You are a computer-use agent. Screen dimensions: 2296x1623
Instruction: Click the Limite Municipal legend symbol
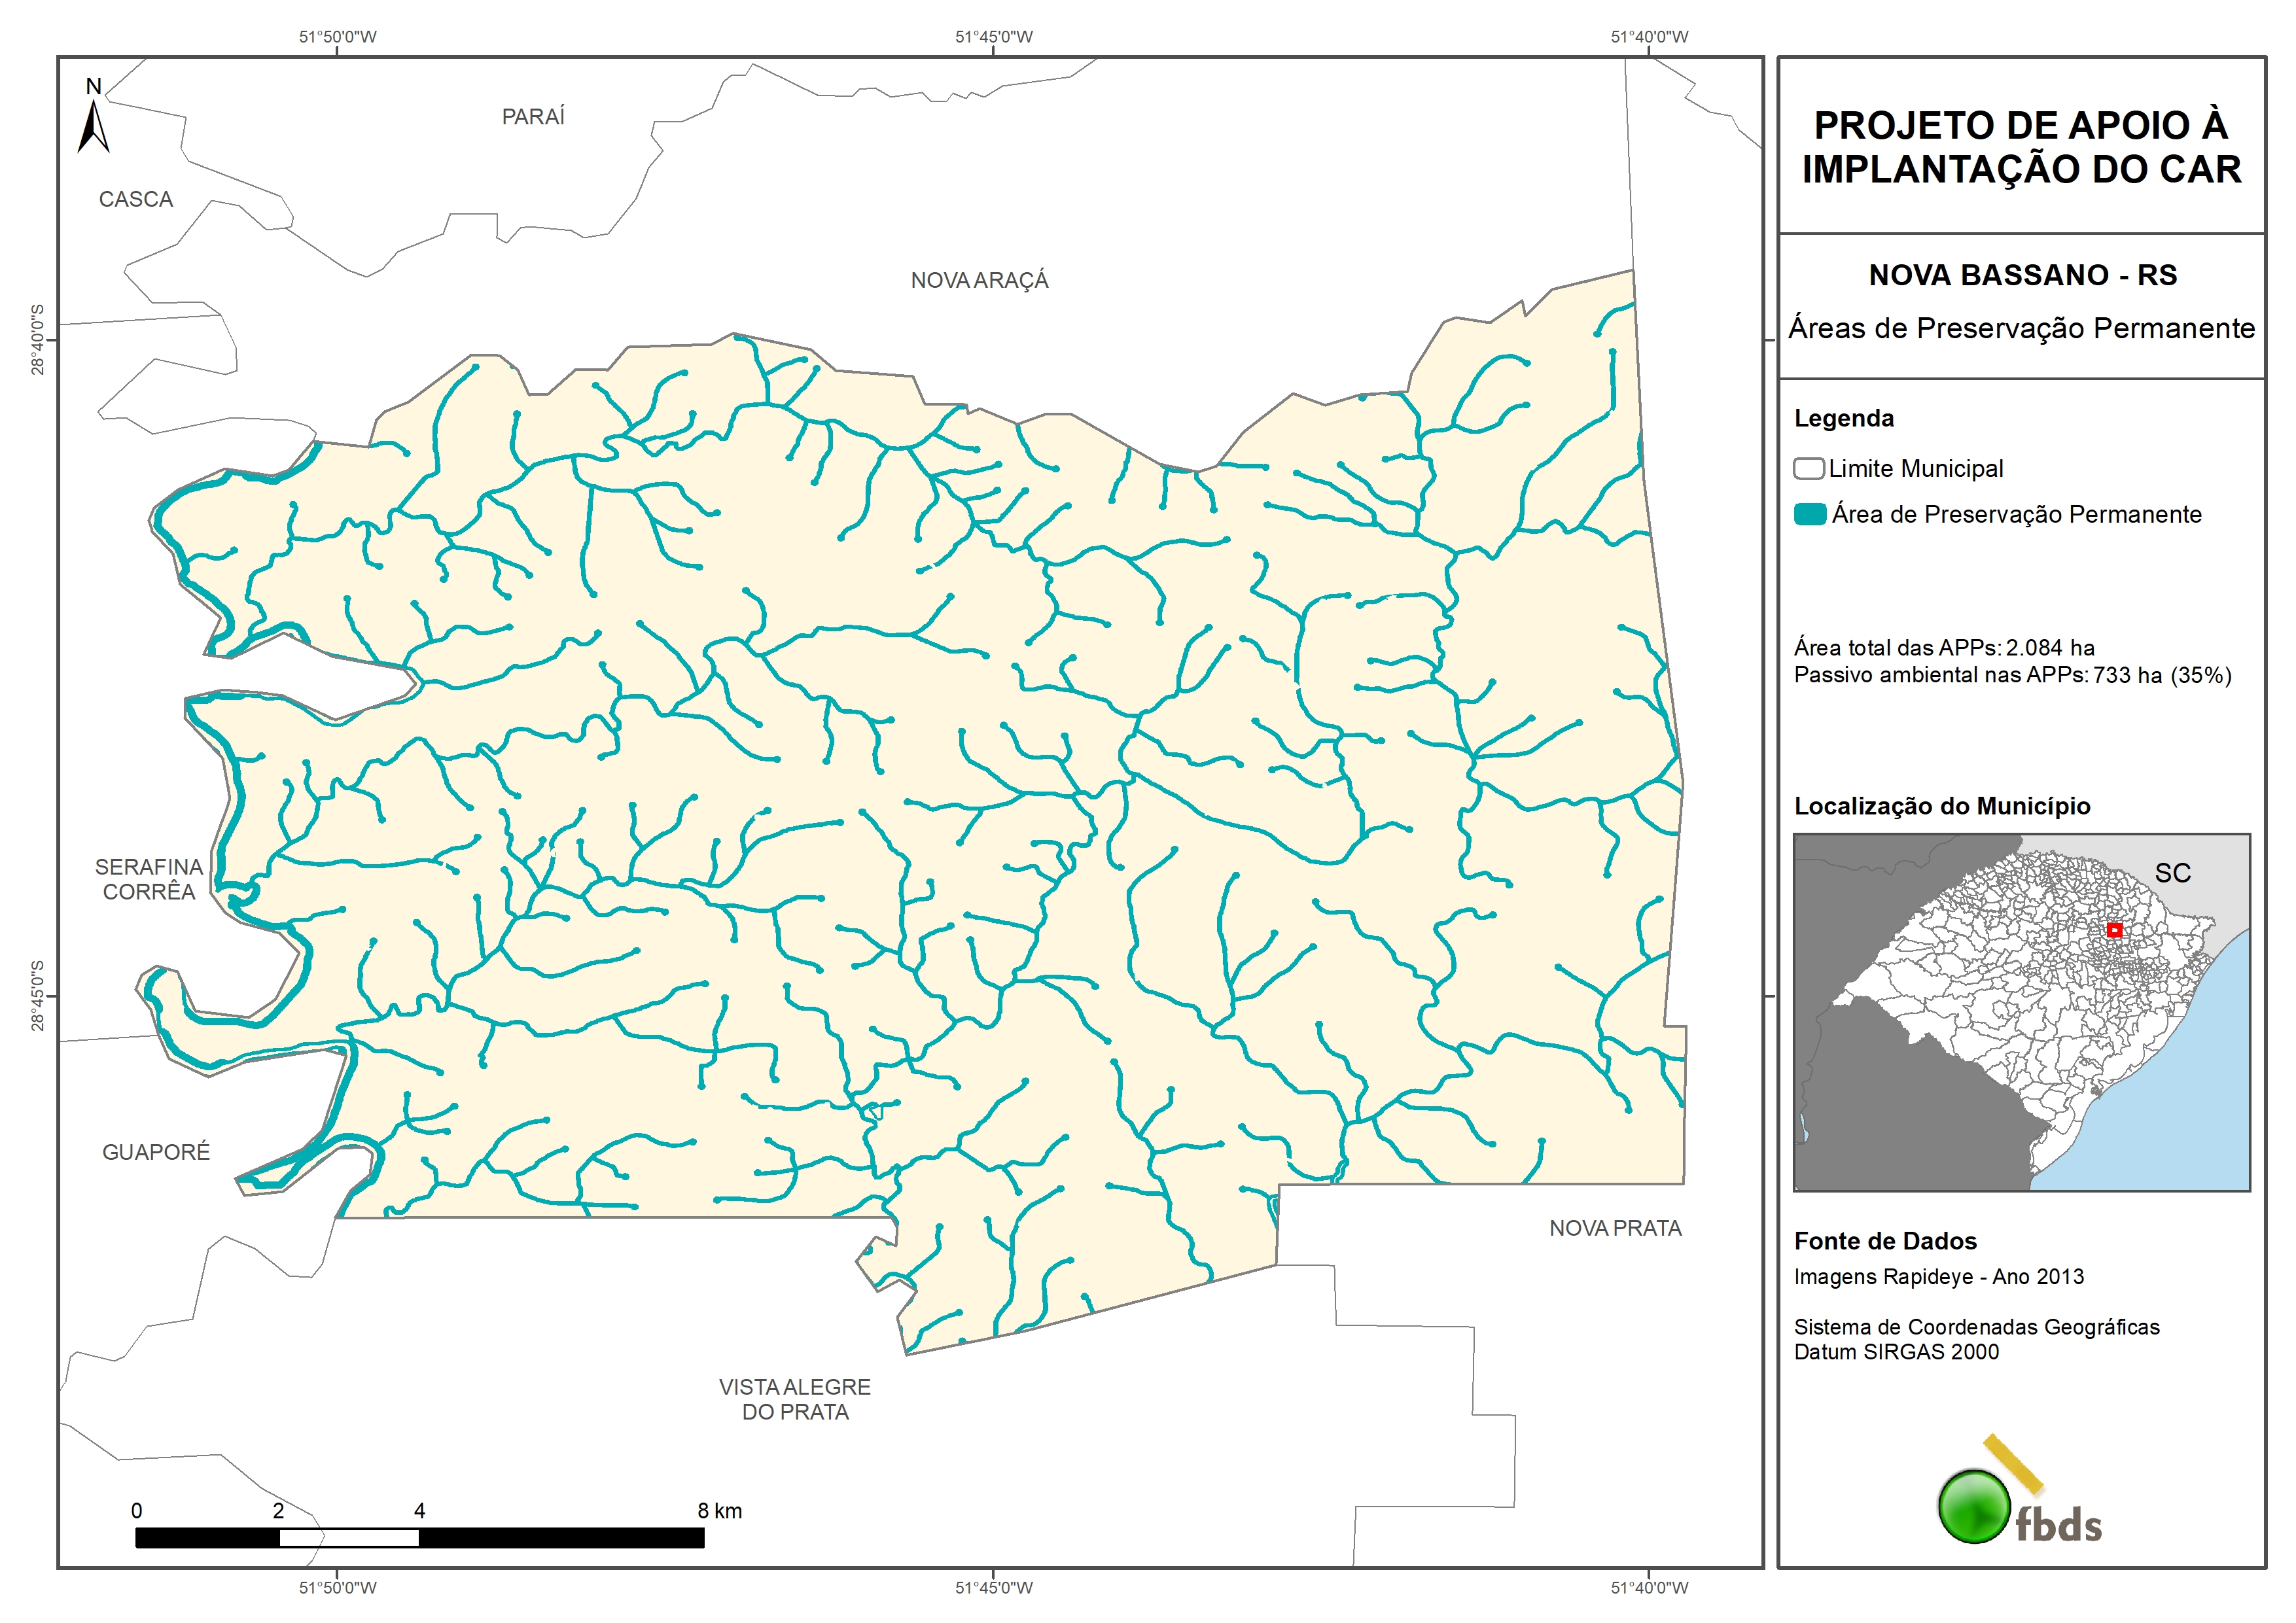click(1808, 469)
